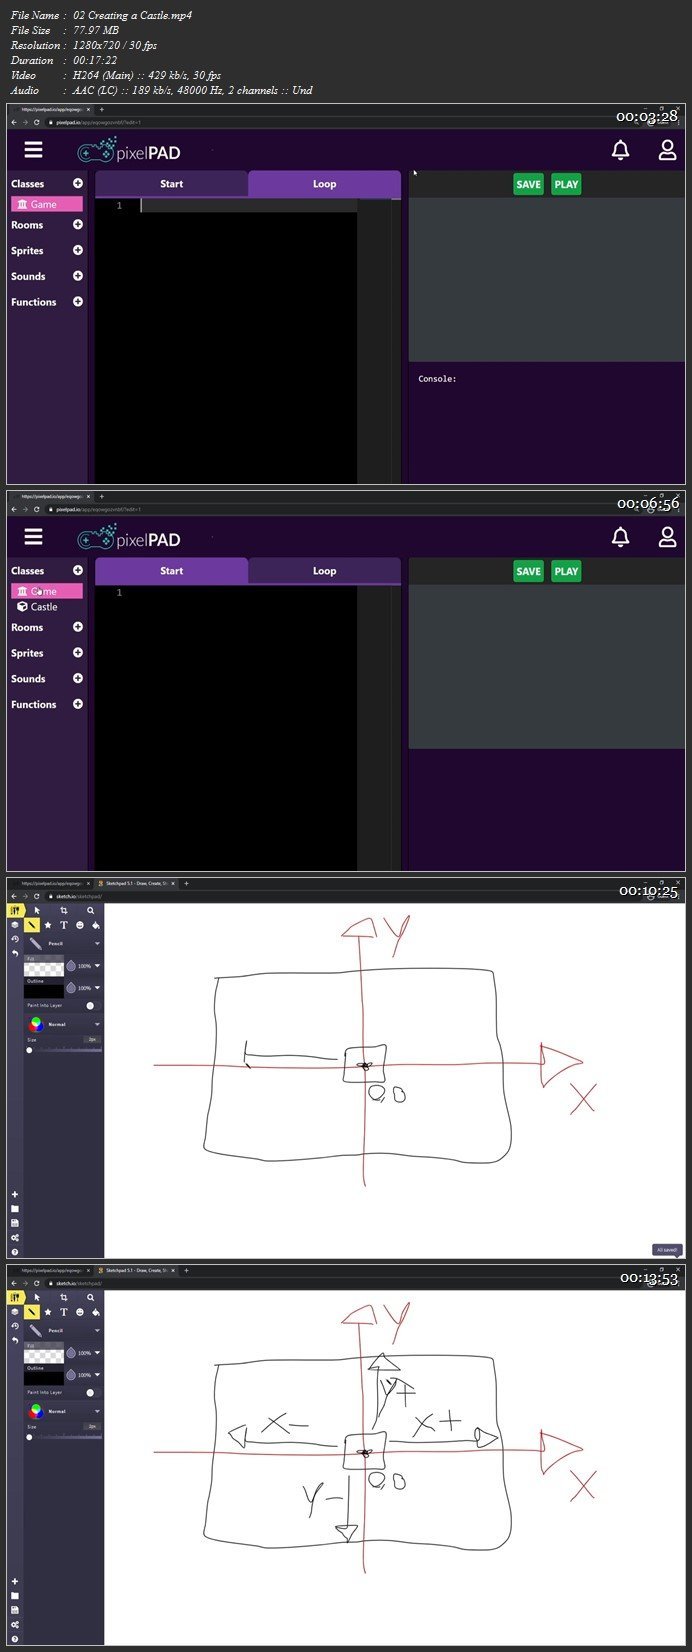Screen dimensions: 692x1652
Task: Click the Size slider in the 00:10:25 frame
Action: click(64, 1049)
